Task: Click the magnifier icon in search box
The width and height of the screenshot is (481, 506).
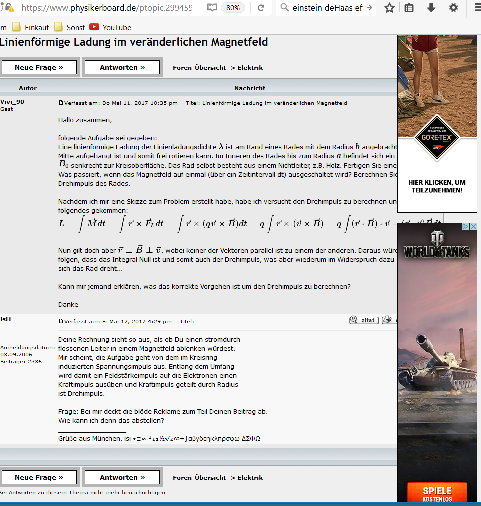Action: (x=284, y=7)
